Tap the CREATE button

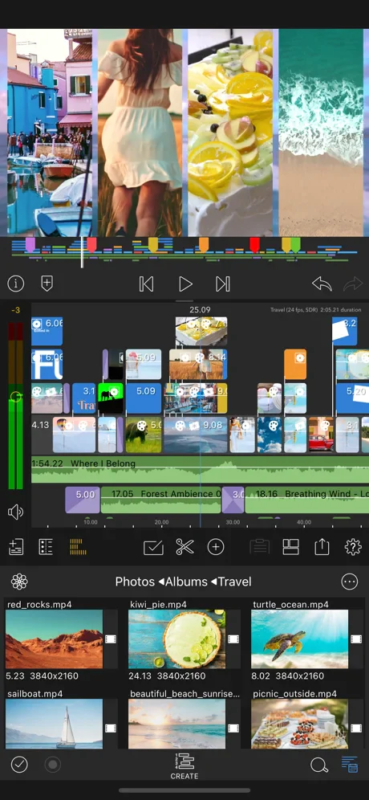pyautogui.click(x=184, y=766)
